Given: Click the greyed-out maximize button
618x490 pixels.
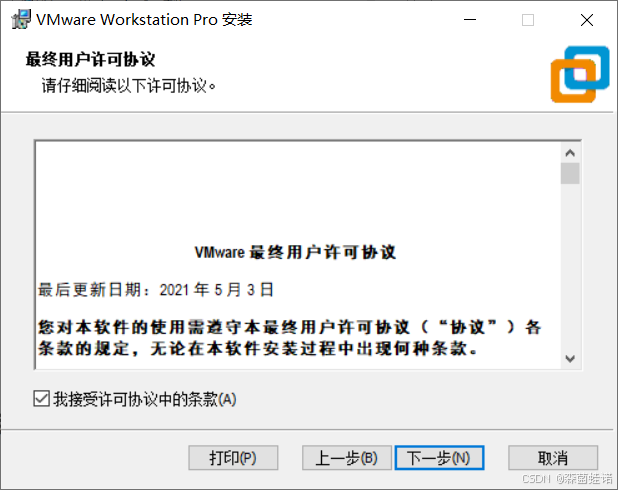Looking at the screenshot, I should [x=528, y=20].
